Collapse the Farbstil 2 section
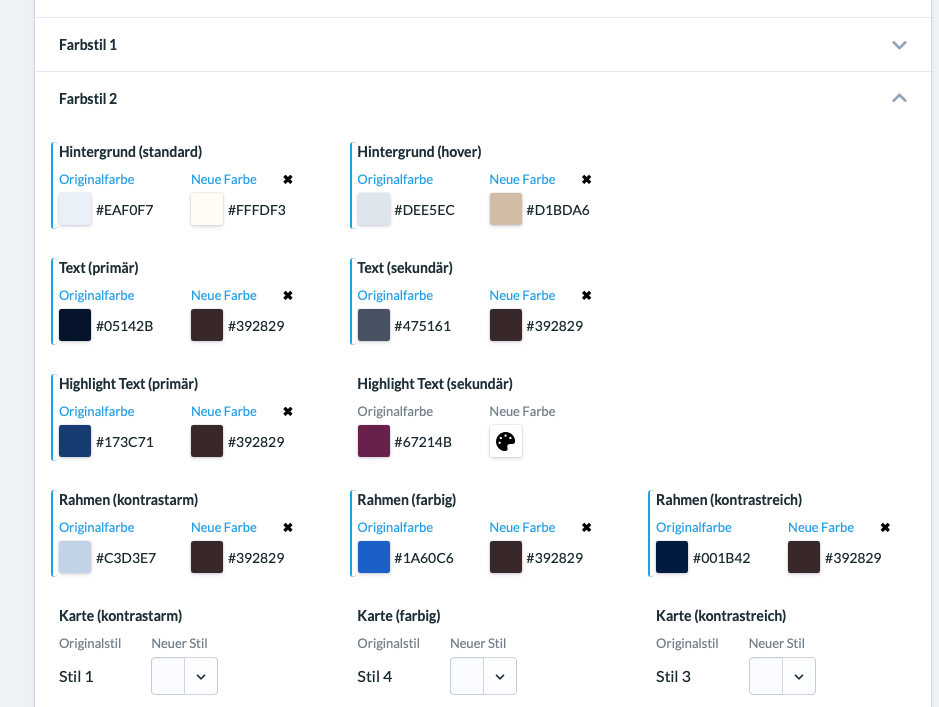 (899, 99)
